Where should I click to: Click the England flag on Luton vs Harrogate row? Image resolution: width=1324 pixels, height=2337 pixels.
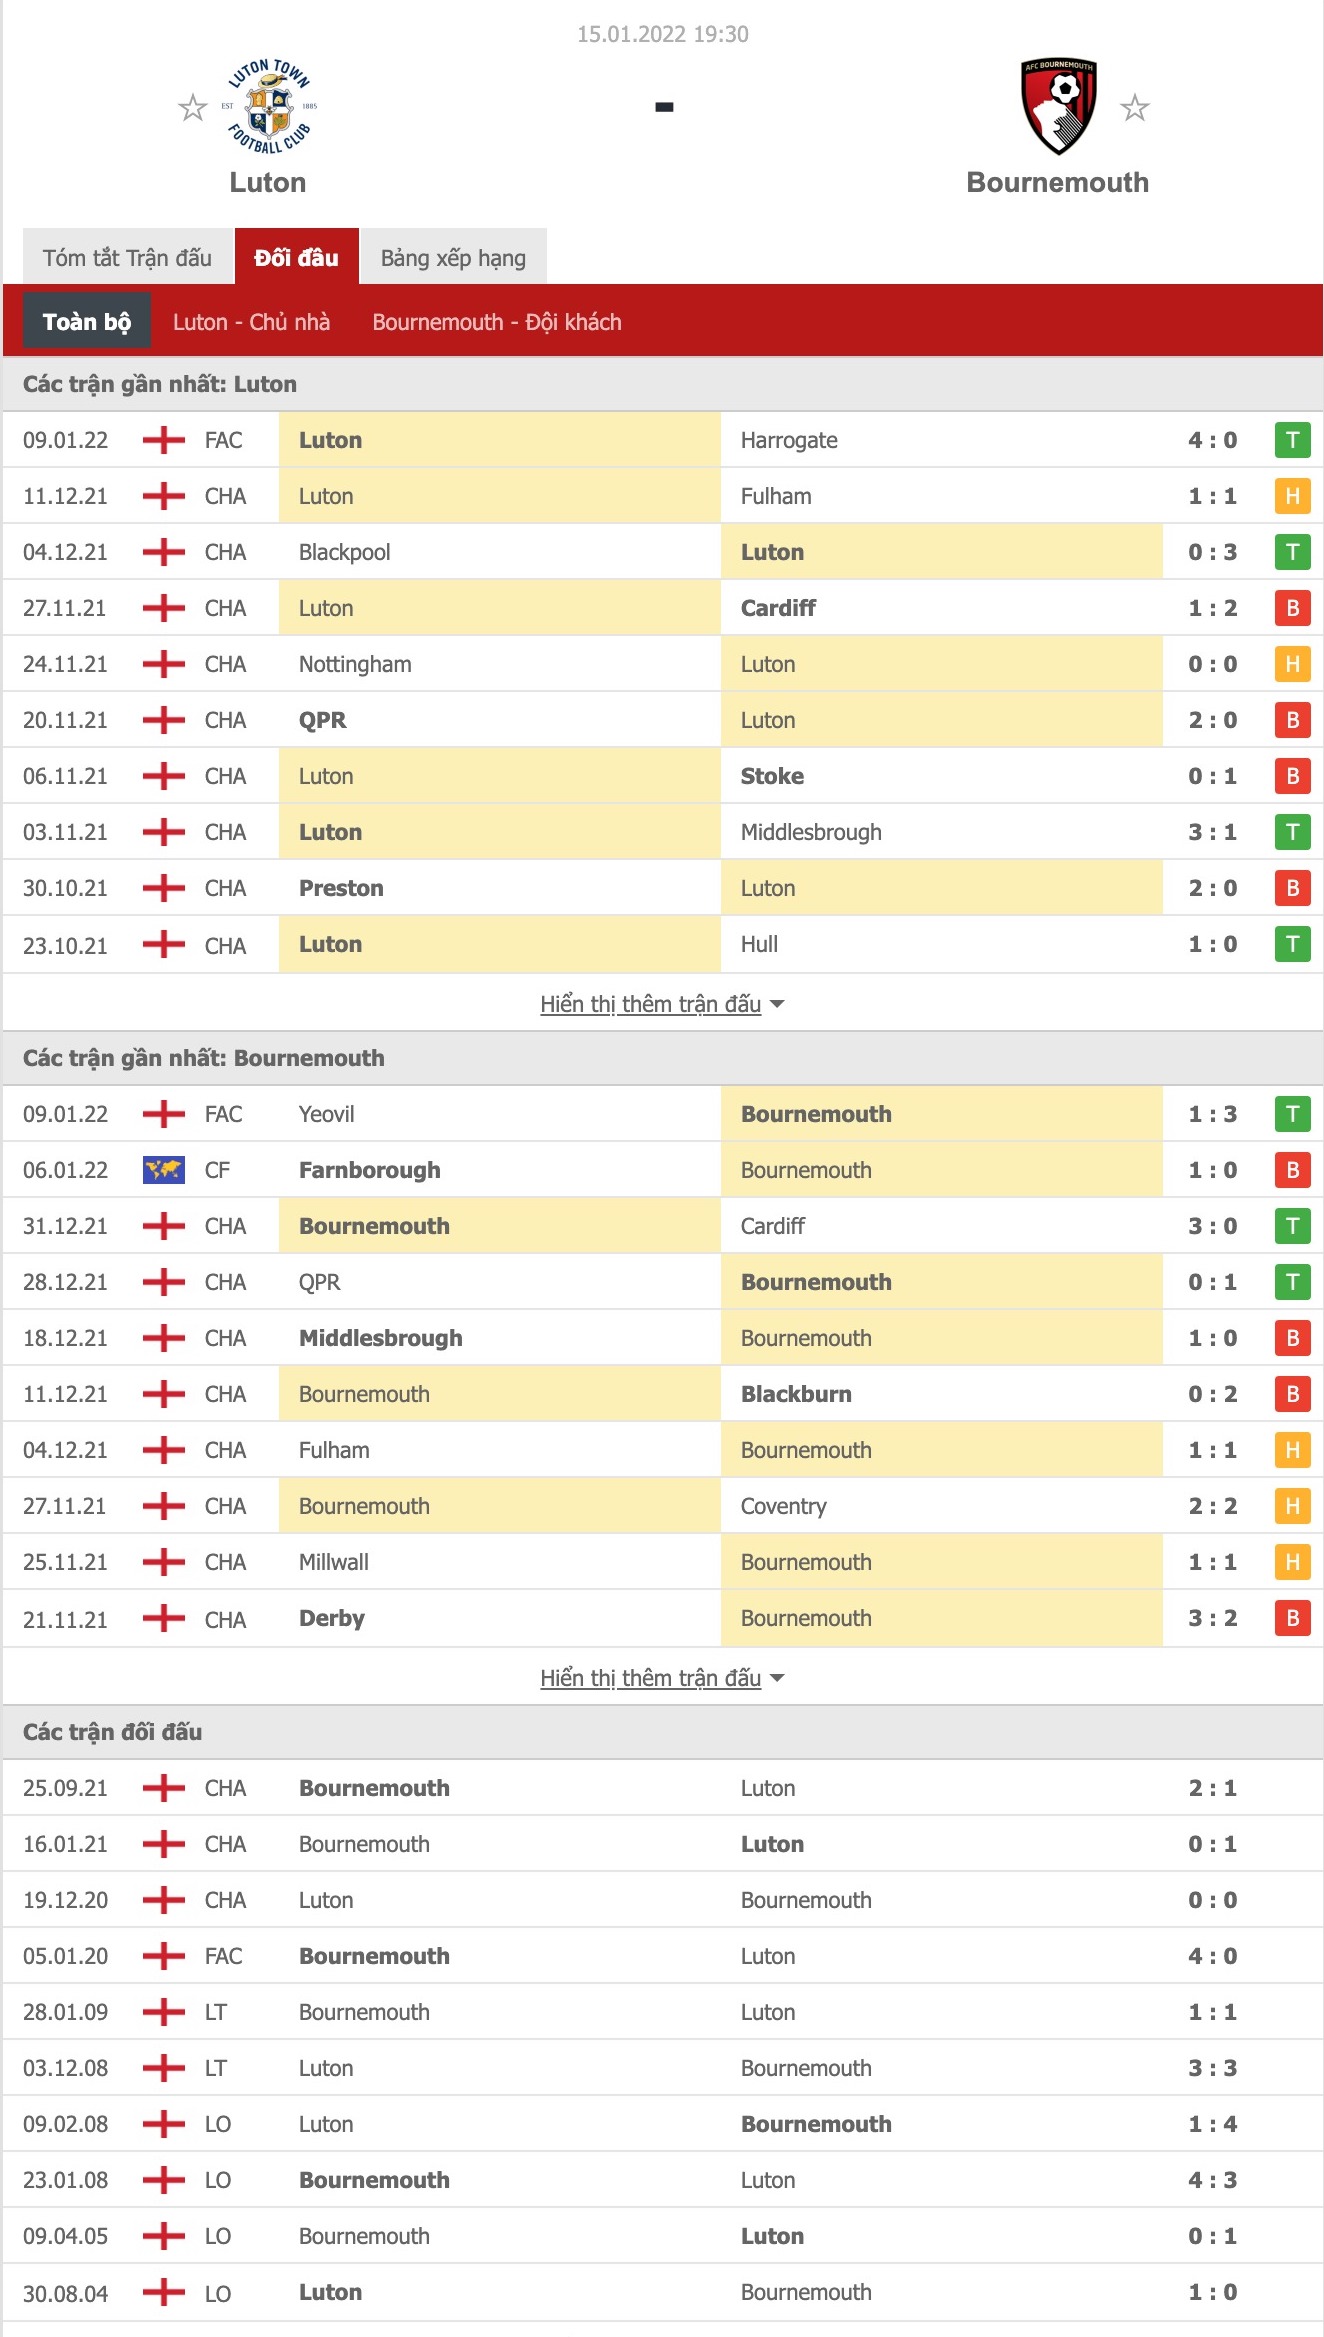pyautogui.click(x=164, y=440)
